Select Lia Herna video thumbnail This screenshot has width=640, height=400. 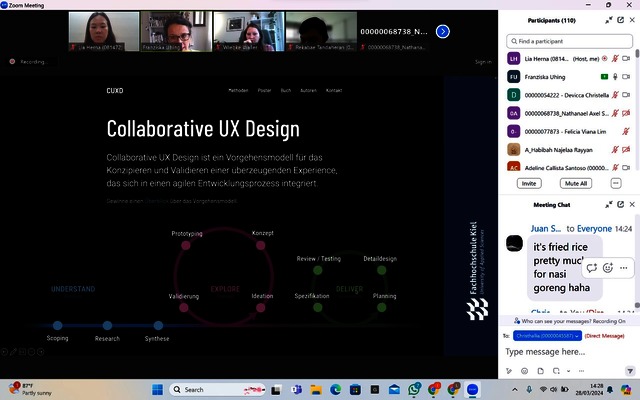(104, 31)
